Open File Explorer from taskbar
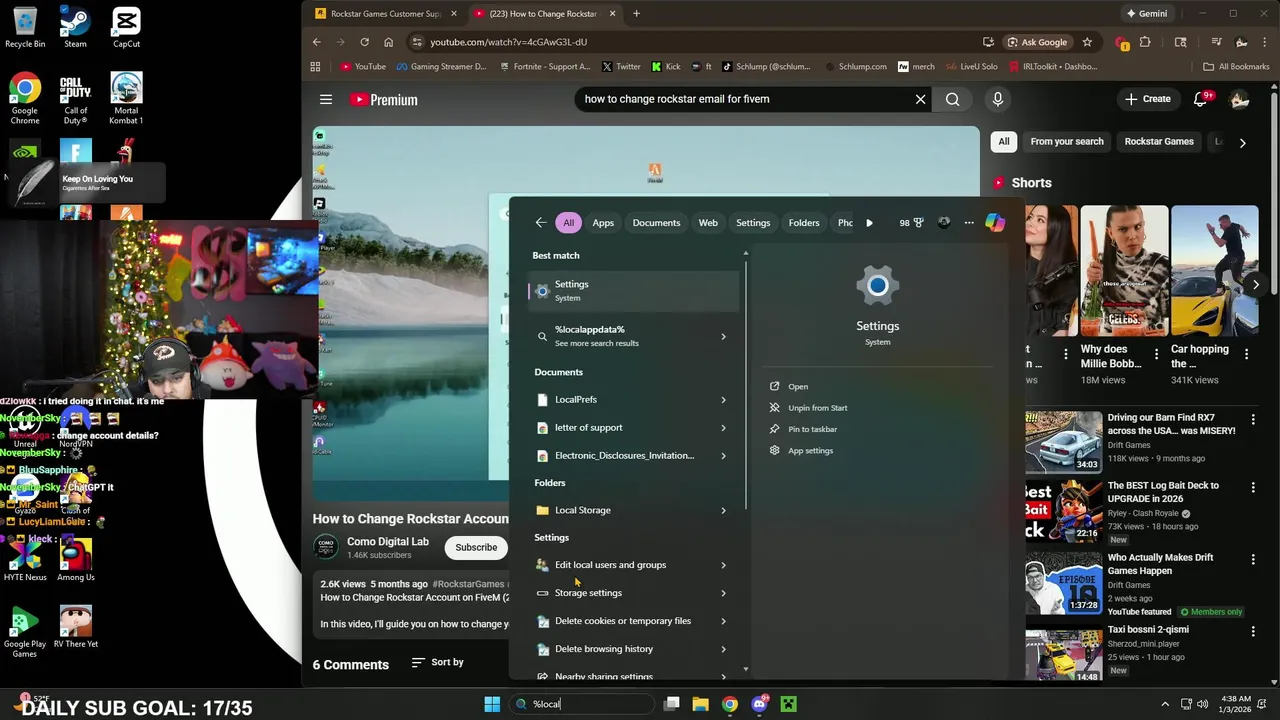Viewport: 1280px width, 720px height. 701,704
